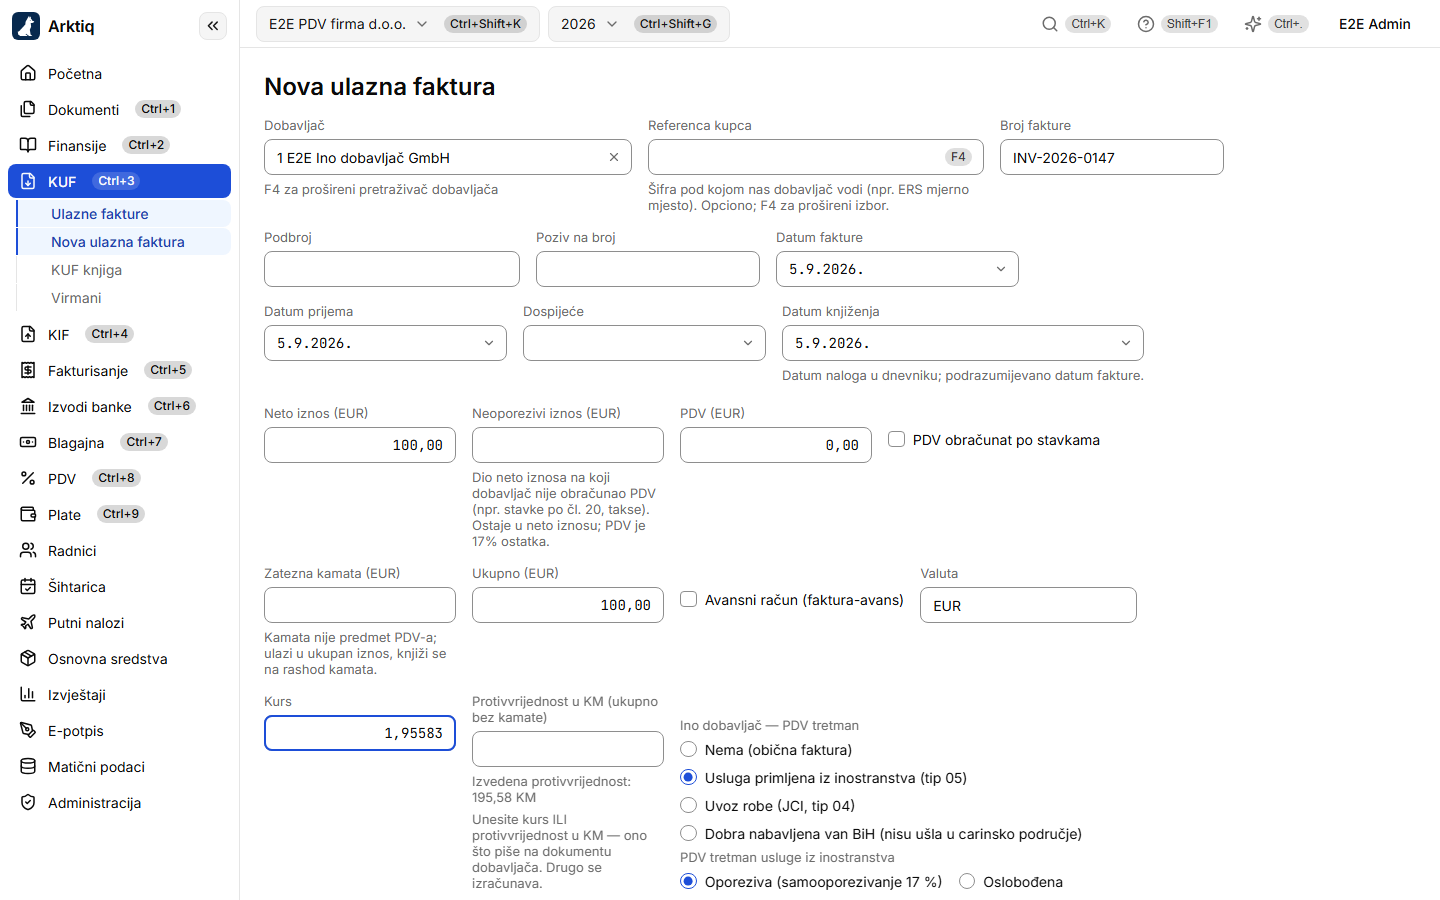1440x900 pixels.
Task: Open the Dospijeće date dropdown
Action: [644, 343]
